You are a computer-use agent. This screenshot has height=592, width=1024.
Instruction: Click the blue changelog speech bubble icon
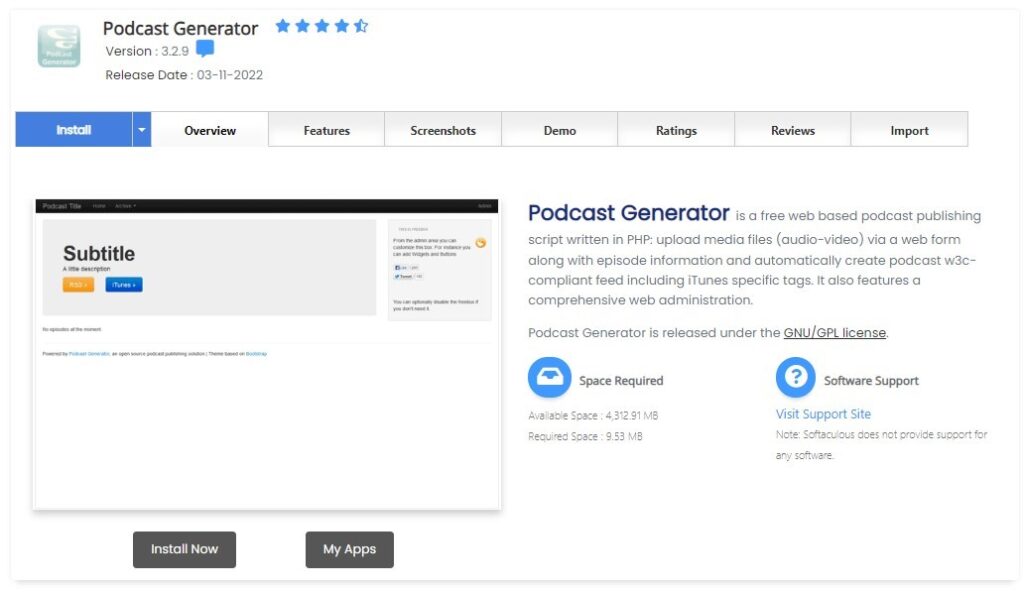click(205, 48)
